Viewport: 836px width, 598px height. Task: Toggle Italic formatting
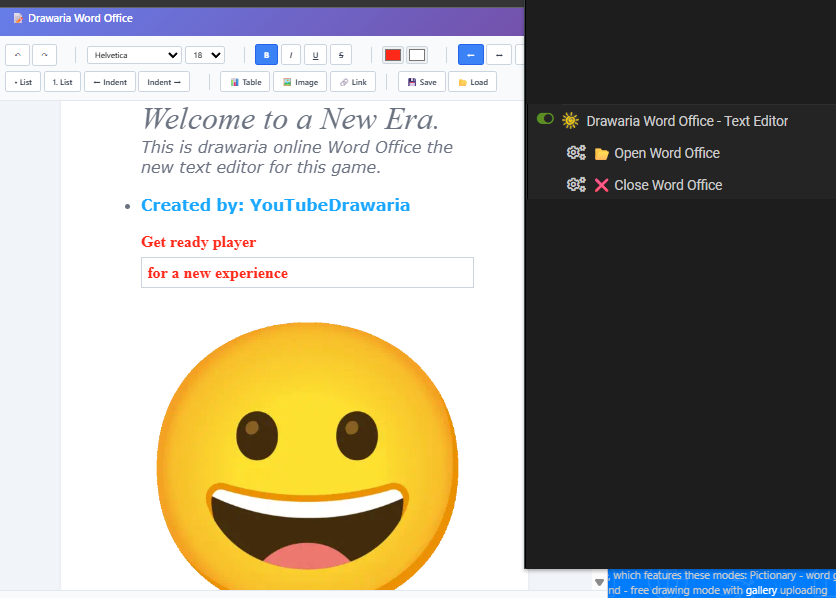tap(291, 55)
